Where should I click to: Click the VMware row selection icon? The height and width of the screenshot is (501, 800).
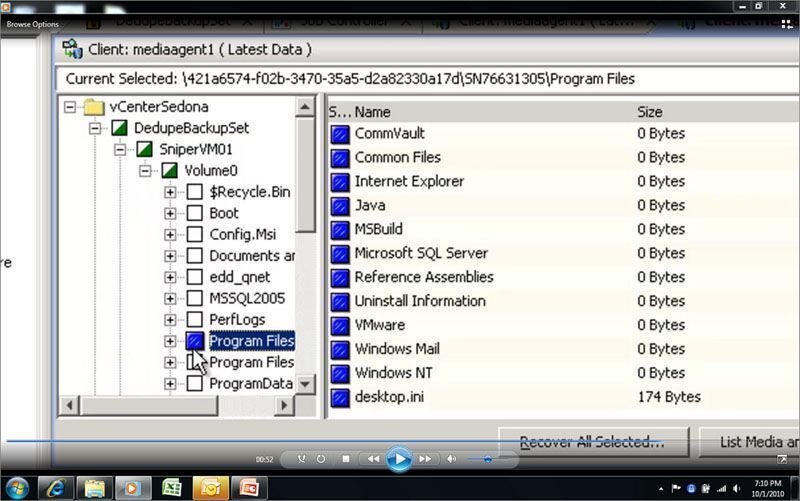click(340, 326)
